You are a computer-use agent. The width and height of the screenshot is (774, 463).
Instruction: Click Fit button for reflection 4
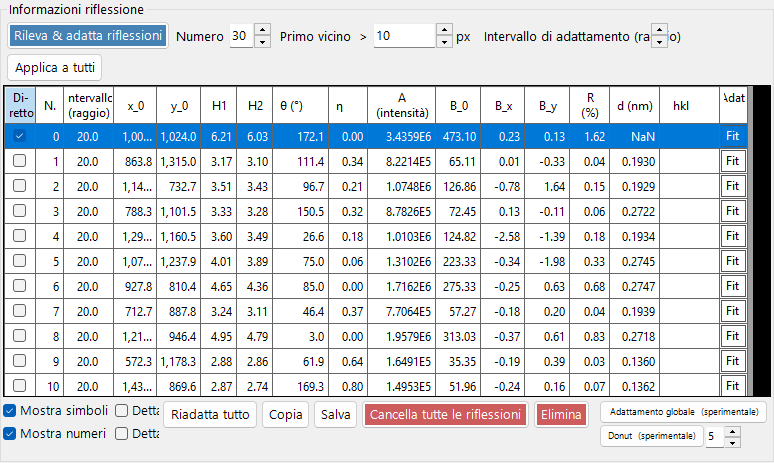click(x=733, y=236)
